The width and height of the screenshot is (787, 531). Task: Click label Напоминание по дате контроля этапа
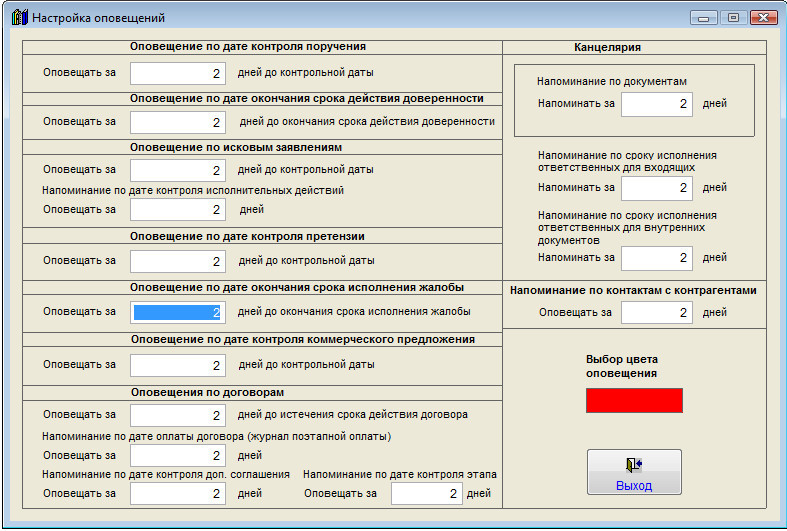pyautogui.click(x=400, y=474)
